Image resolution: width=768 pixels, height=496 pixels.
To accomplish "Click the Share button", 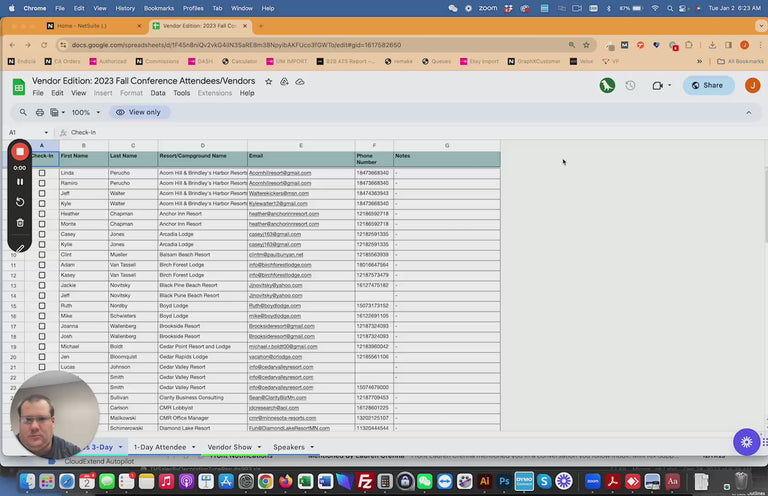I will tap(708, 85).
